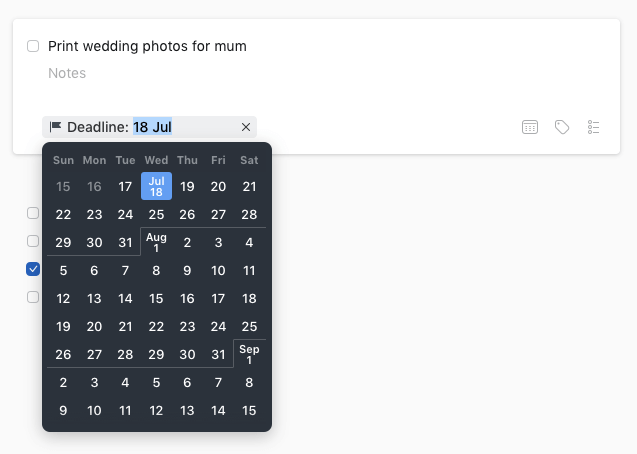Check off 'Print wedding photos for mum'
The height and width of the screenshot is (454, 637).
pyautogui.click(x=33, y=46)
